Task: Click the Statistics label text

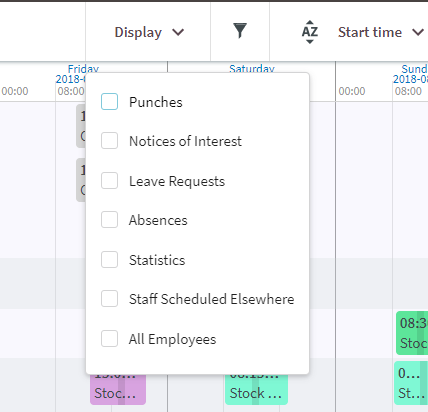Action: point(157,260)
